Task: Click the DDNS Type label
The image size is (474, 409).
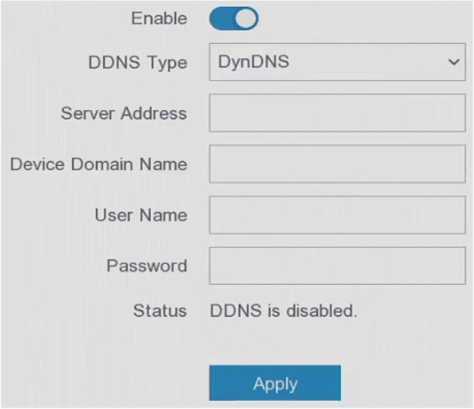Action: pyautogui.click(x=138, y=63)
